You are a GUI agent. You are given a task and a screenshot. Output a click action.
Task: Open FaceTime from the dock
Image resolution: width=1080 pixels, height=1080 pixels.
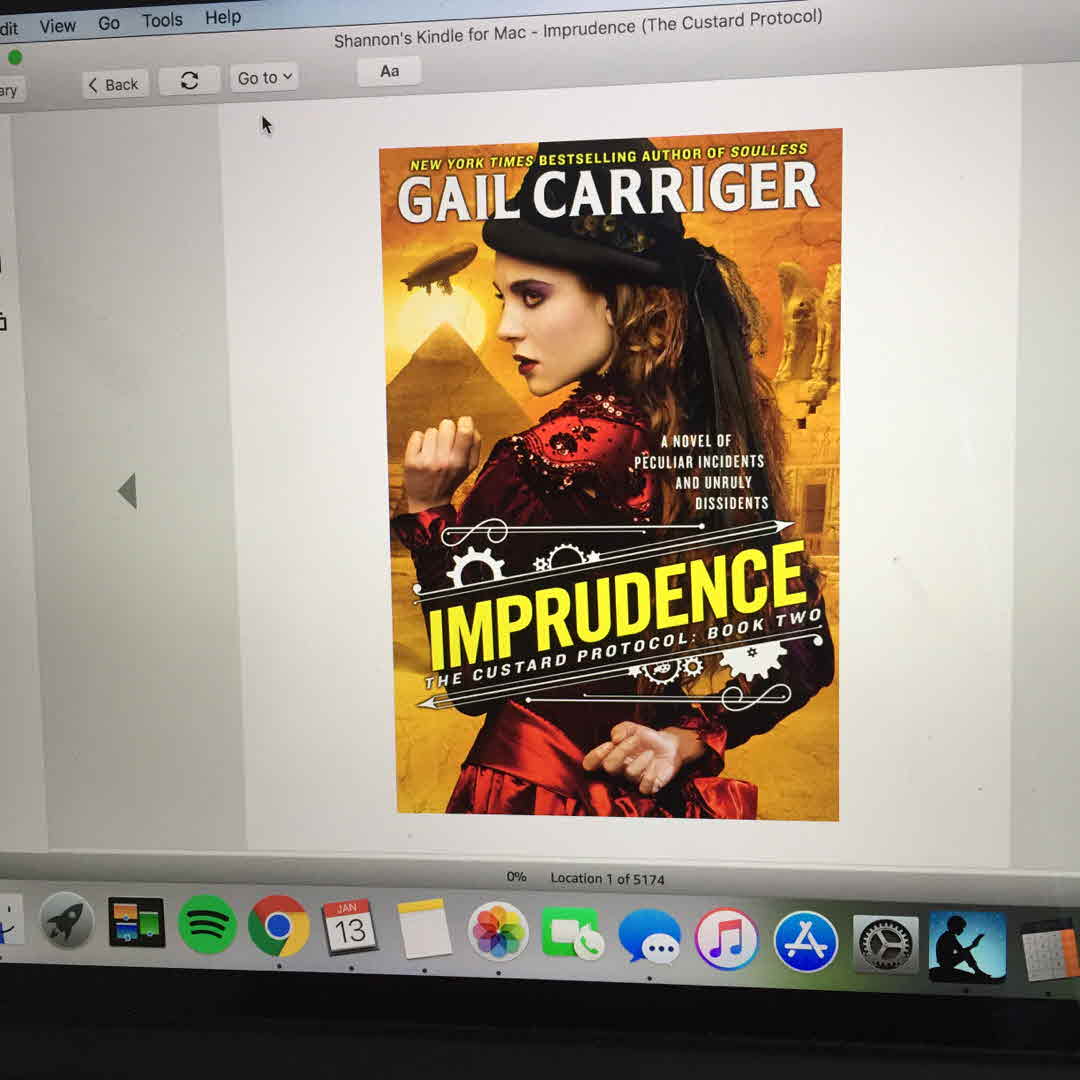click(572, 934)
